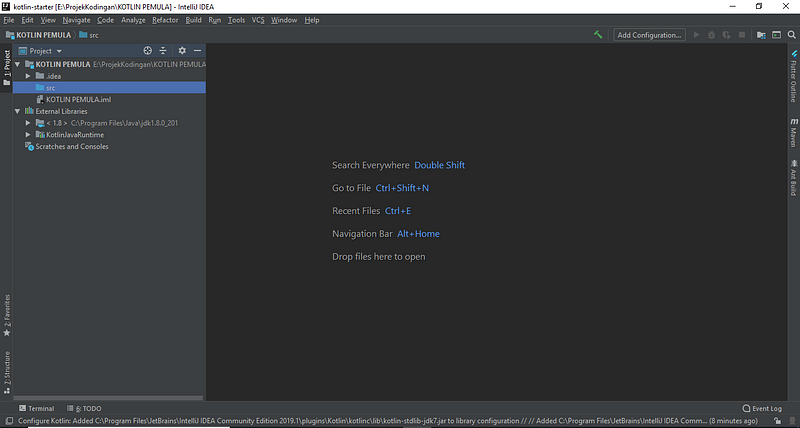The width and height of the screenshot is (800, 428).
Task: Open the Code menu
Action: [105, 20]
